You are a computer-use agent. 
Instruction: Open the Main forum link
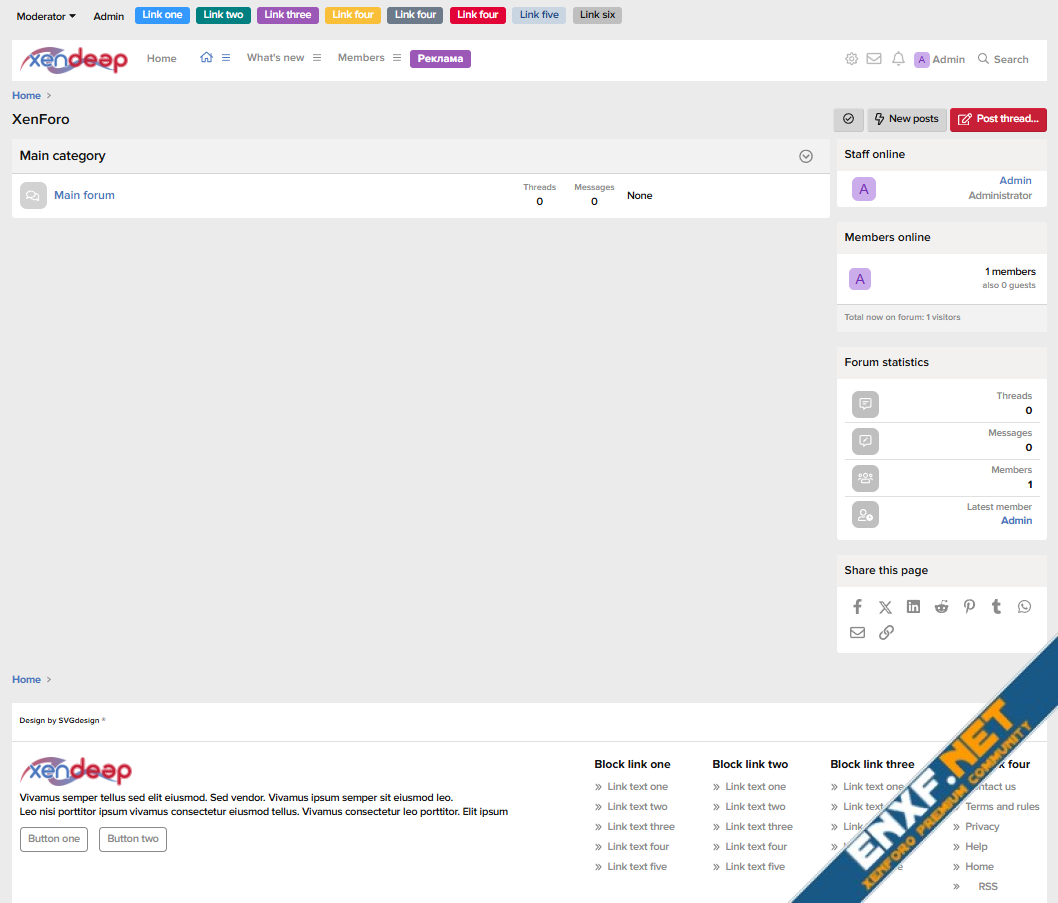click(x=84, y=196)
